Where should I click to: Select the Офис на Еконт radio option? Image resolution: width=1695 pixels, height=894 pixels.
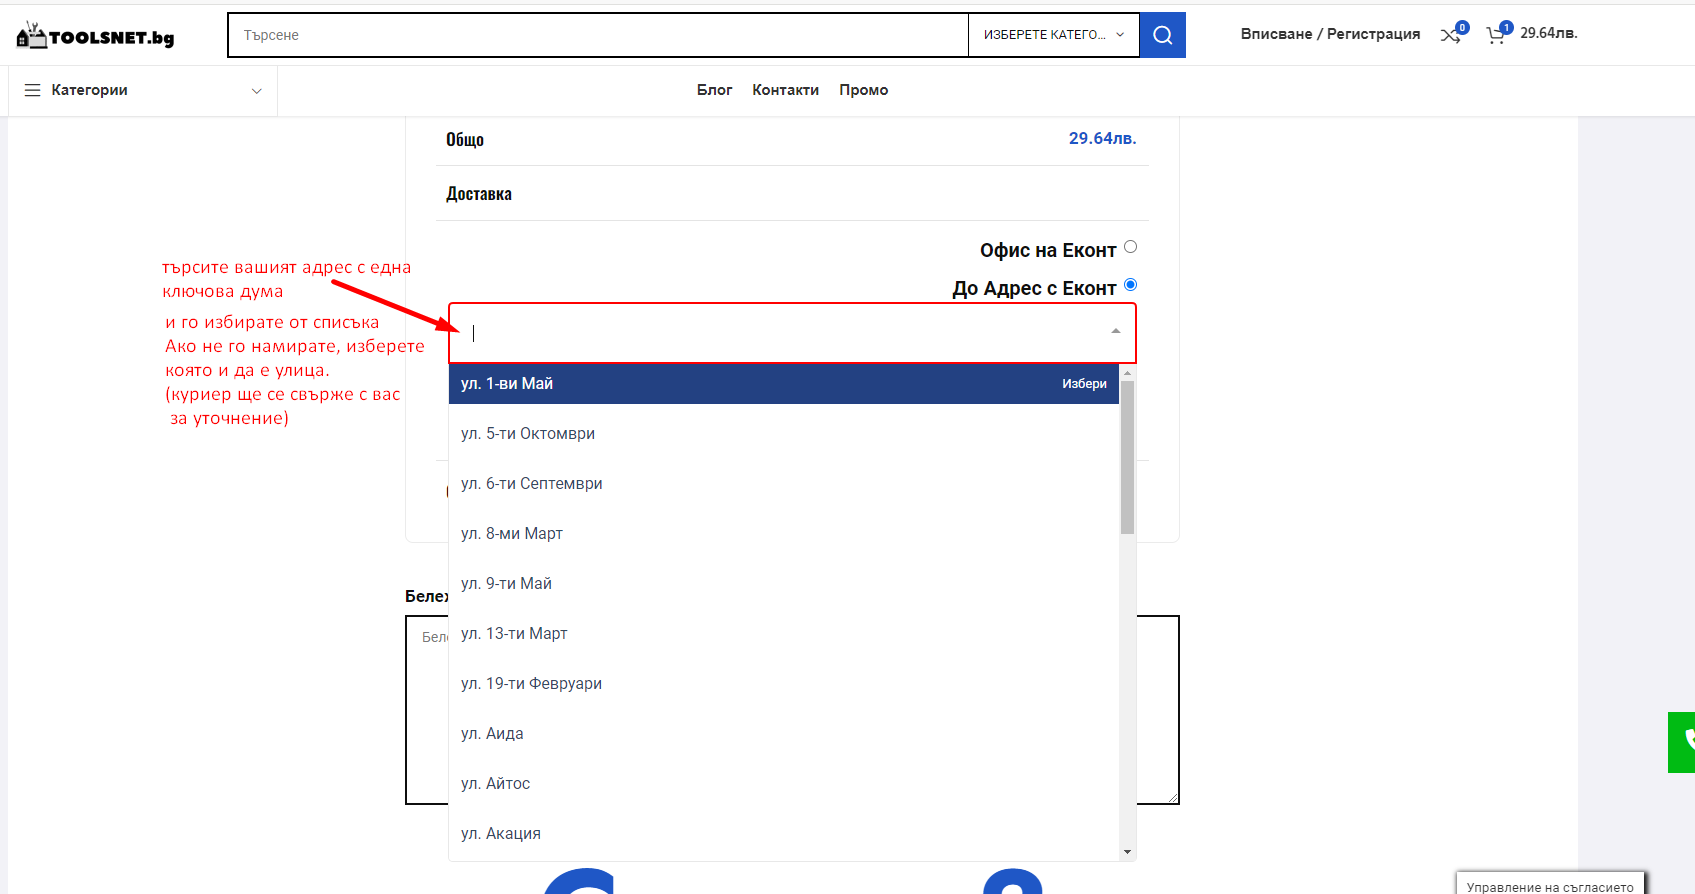pyautogui.click(x=1130, y=247)
